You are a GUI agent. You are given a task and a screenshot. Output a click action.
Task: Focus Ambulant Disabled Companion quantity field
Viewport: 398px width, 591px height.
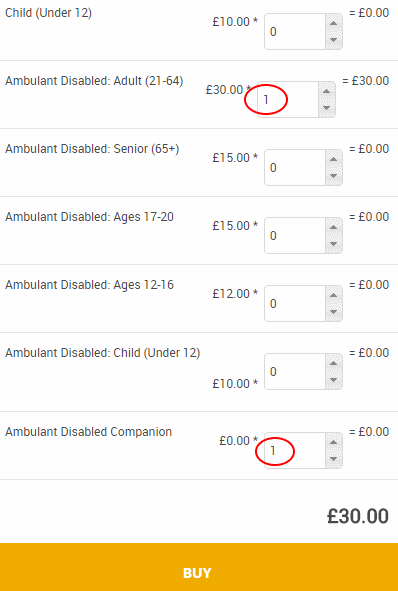[295, 450]
